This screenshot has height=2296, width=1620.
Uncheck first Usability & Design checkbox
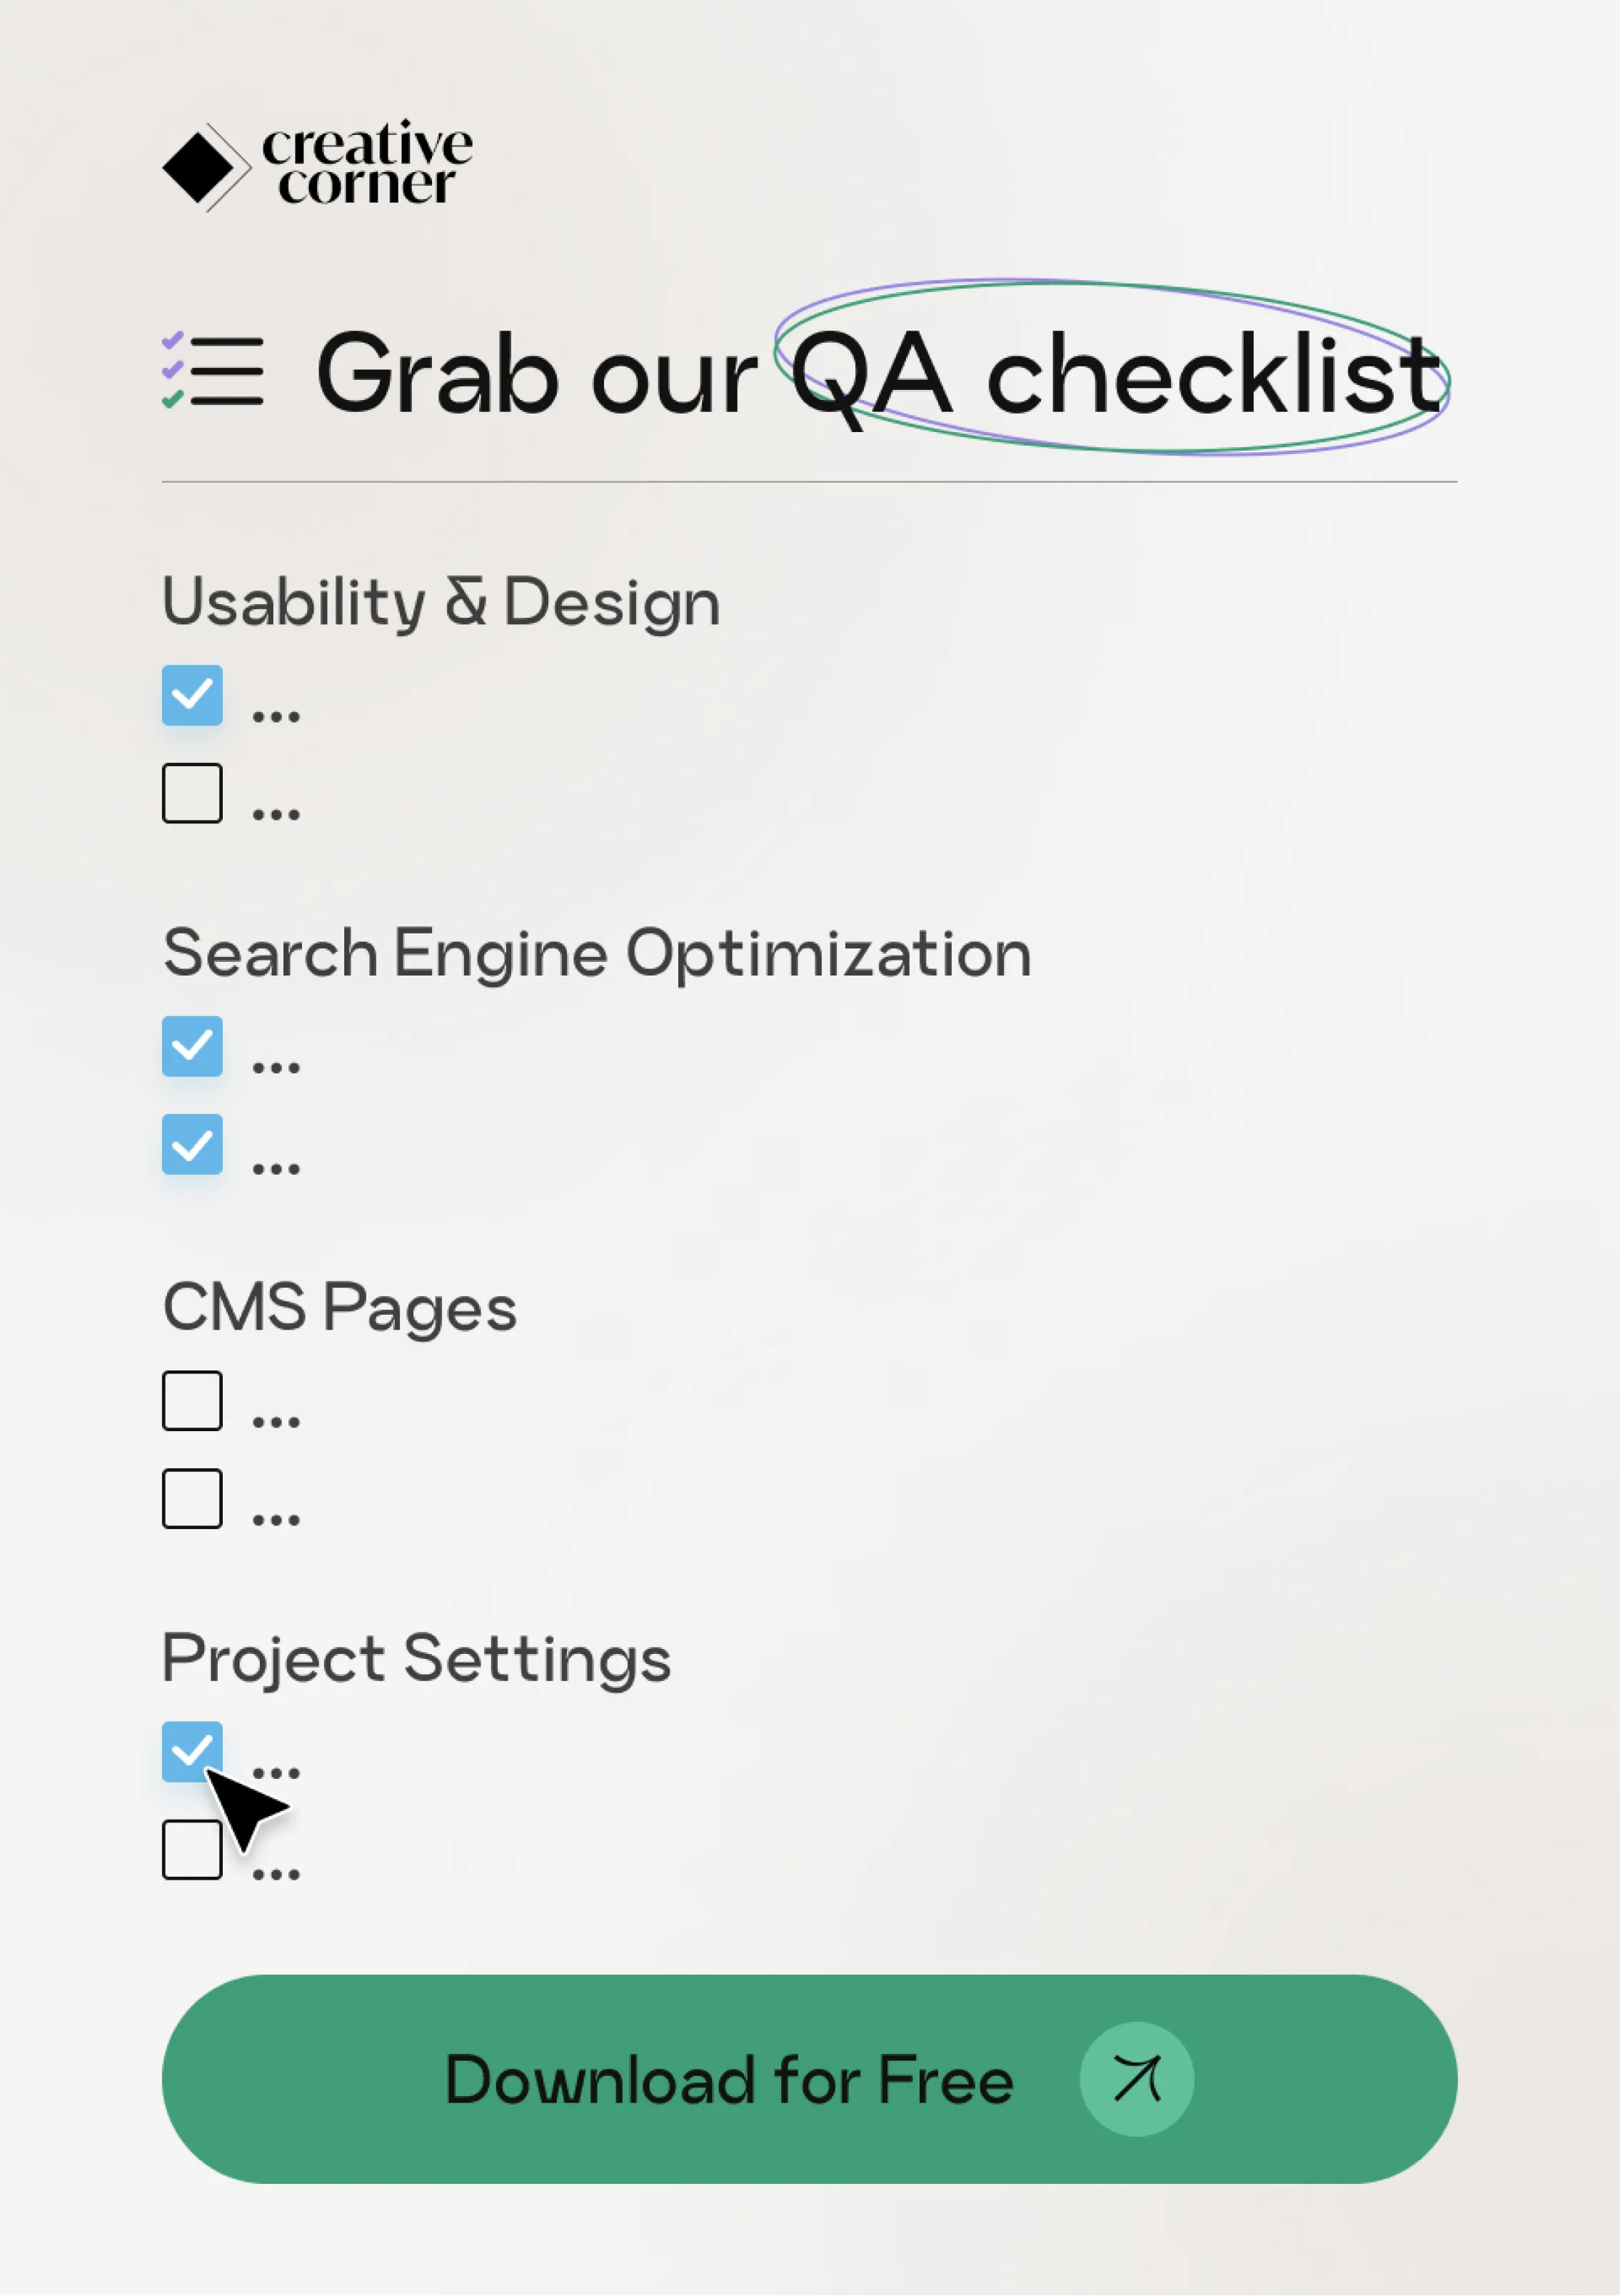tap(192, 695)
